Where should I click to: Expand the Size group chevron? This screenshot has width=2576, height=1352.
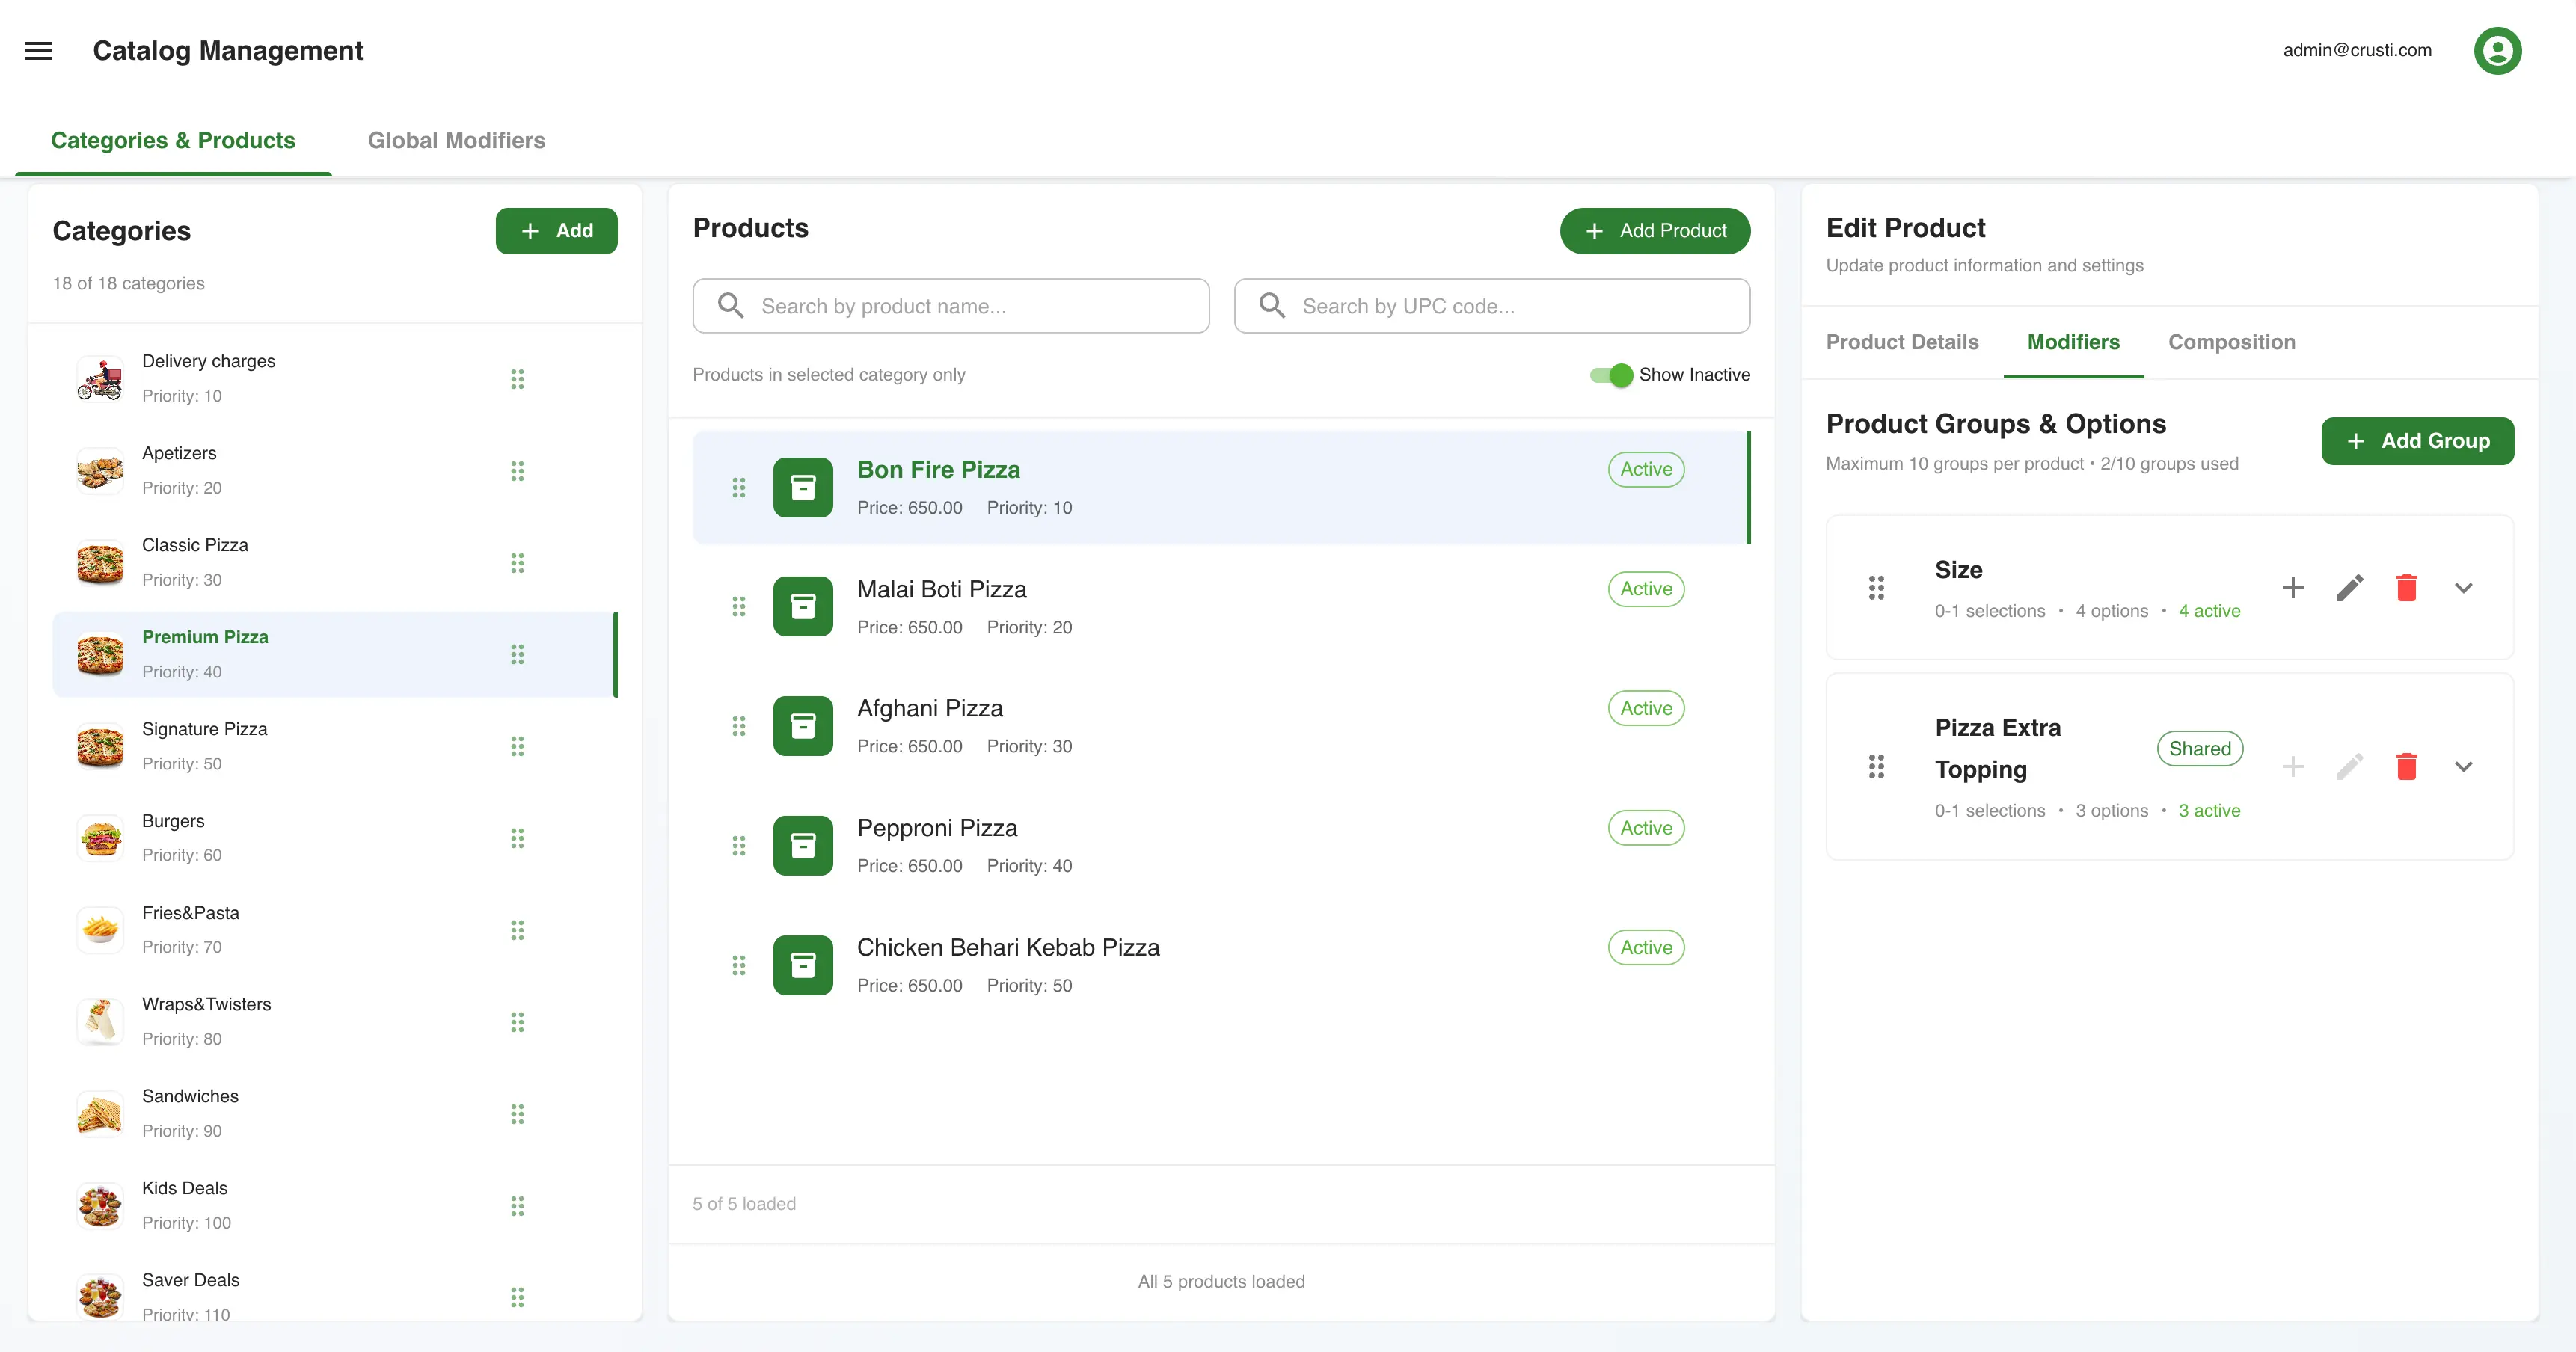tap(2464, 588)
